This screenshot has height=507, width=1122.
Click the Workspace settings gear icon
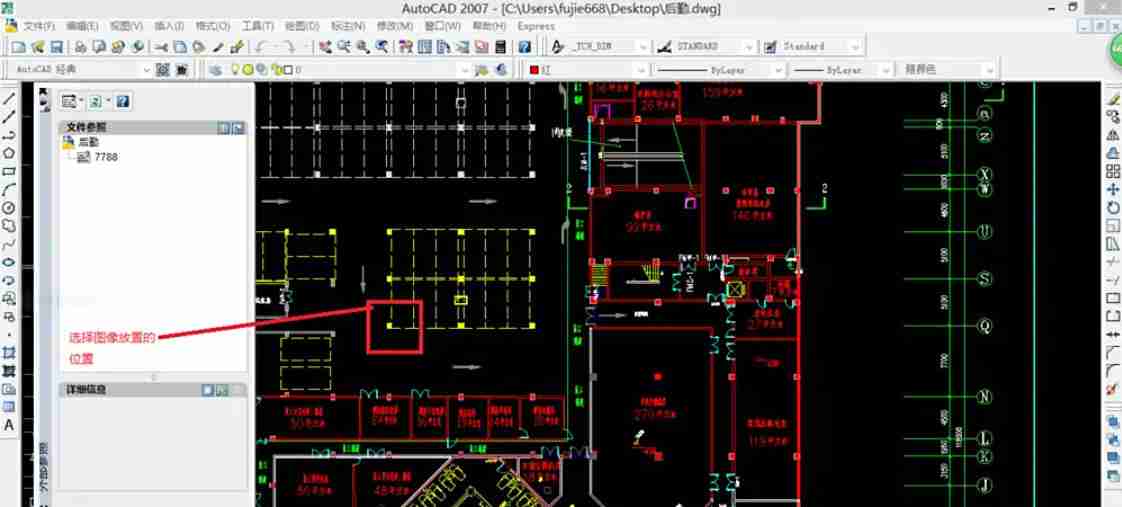point(163,69)
